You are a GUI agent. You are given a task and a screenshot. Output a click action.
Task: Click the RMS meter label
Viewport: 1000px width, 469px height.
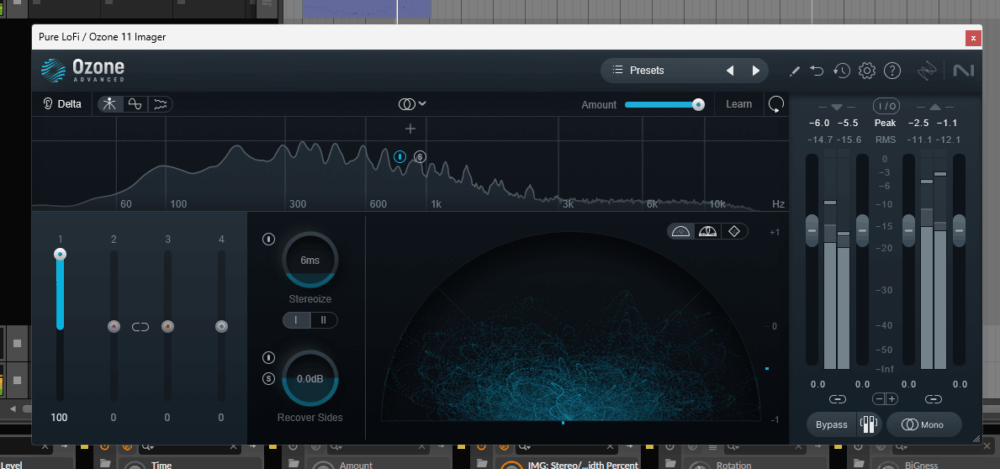coord(885,140)
